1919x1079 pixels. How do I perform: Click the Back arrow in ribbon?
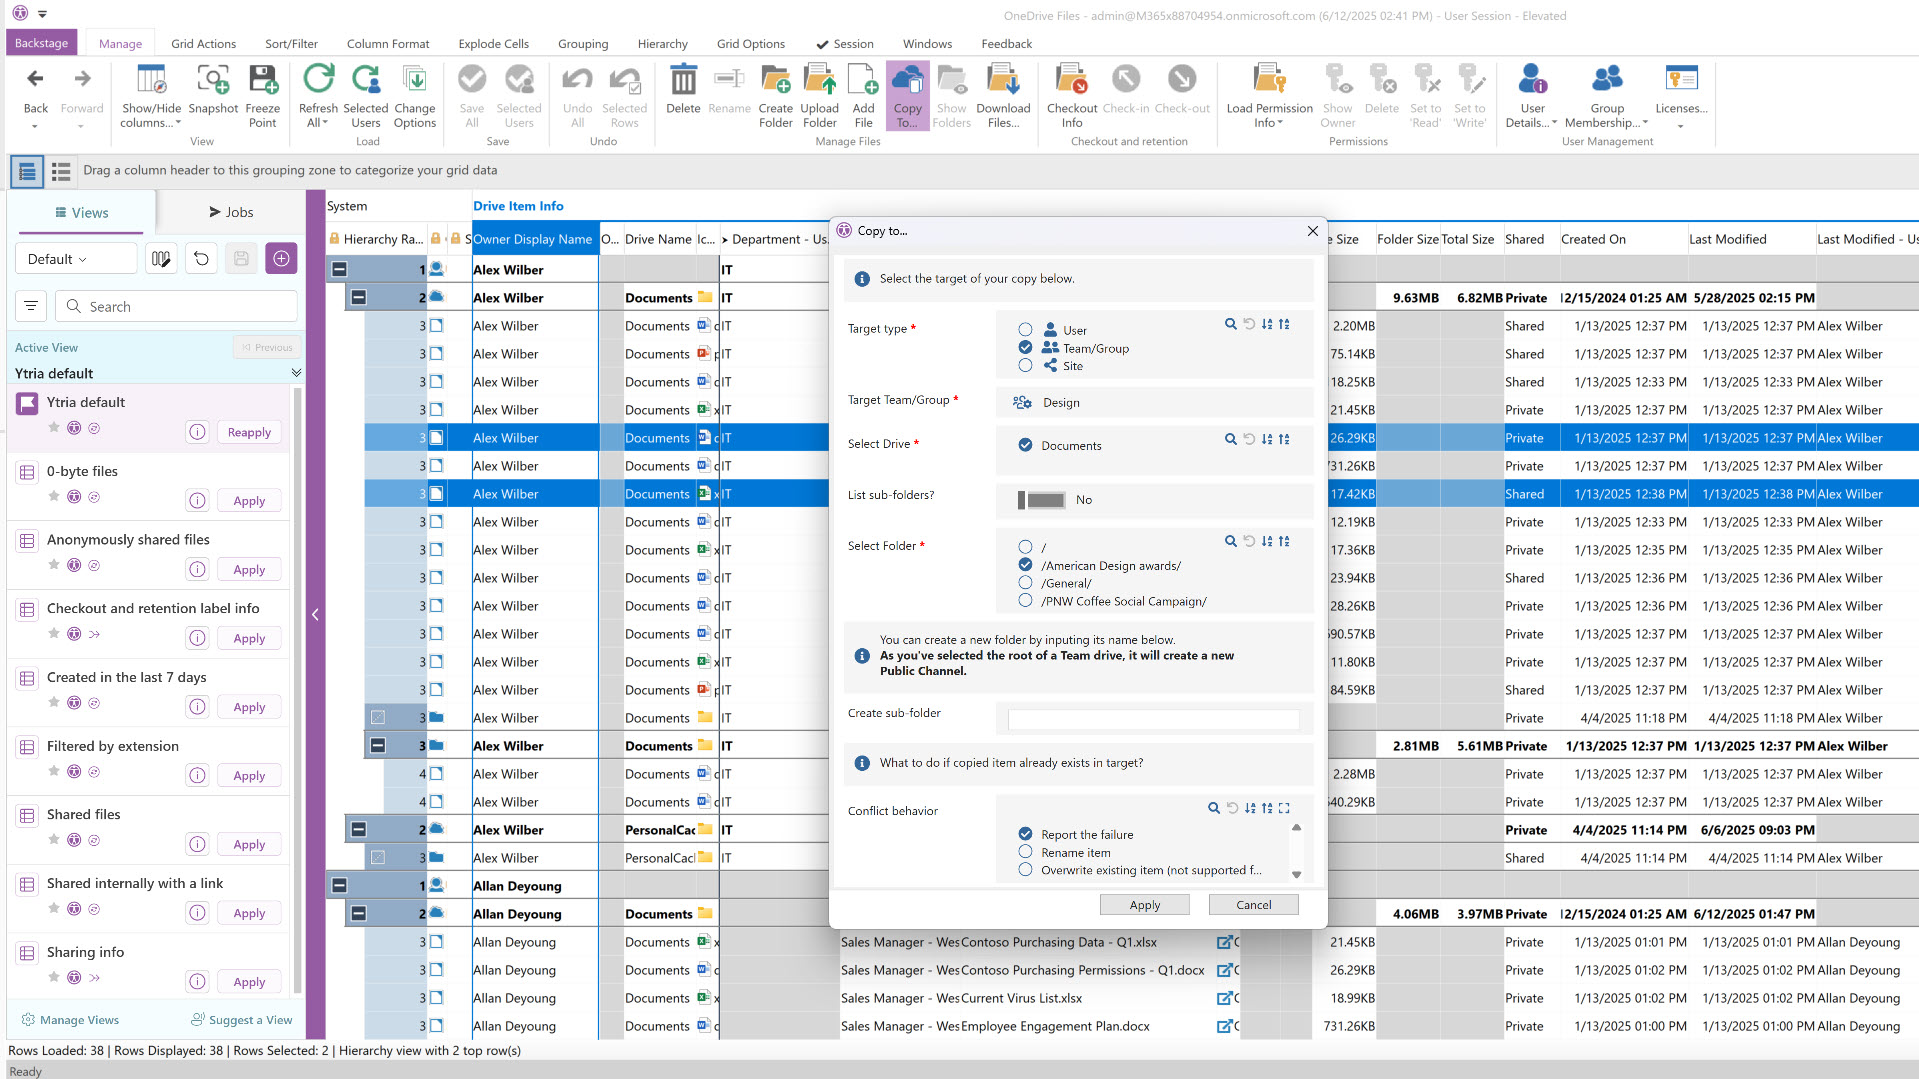pos(35,79)
